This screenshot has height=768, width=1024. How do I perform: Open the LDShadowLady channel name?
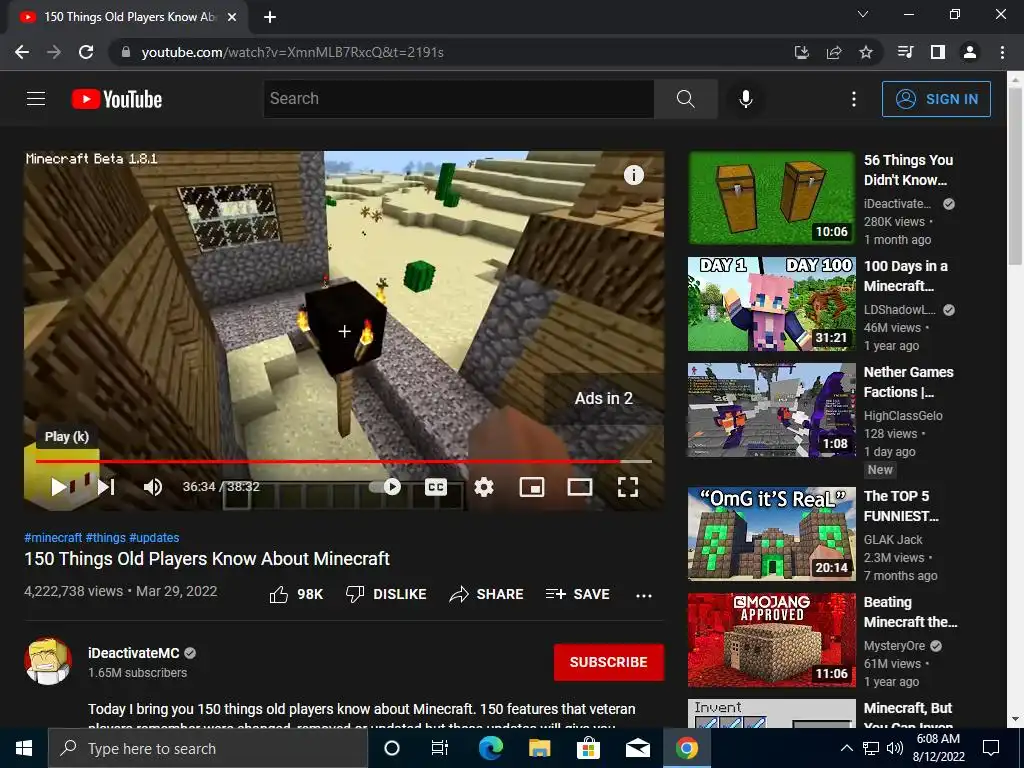pos(899,310)
